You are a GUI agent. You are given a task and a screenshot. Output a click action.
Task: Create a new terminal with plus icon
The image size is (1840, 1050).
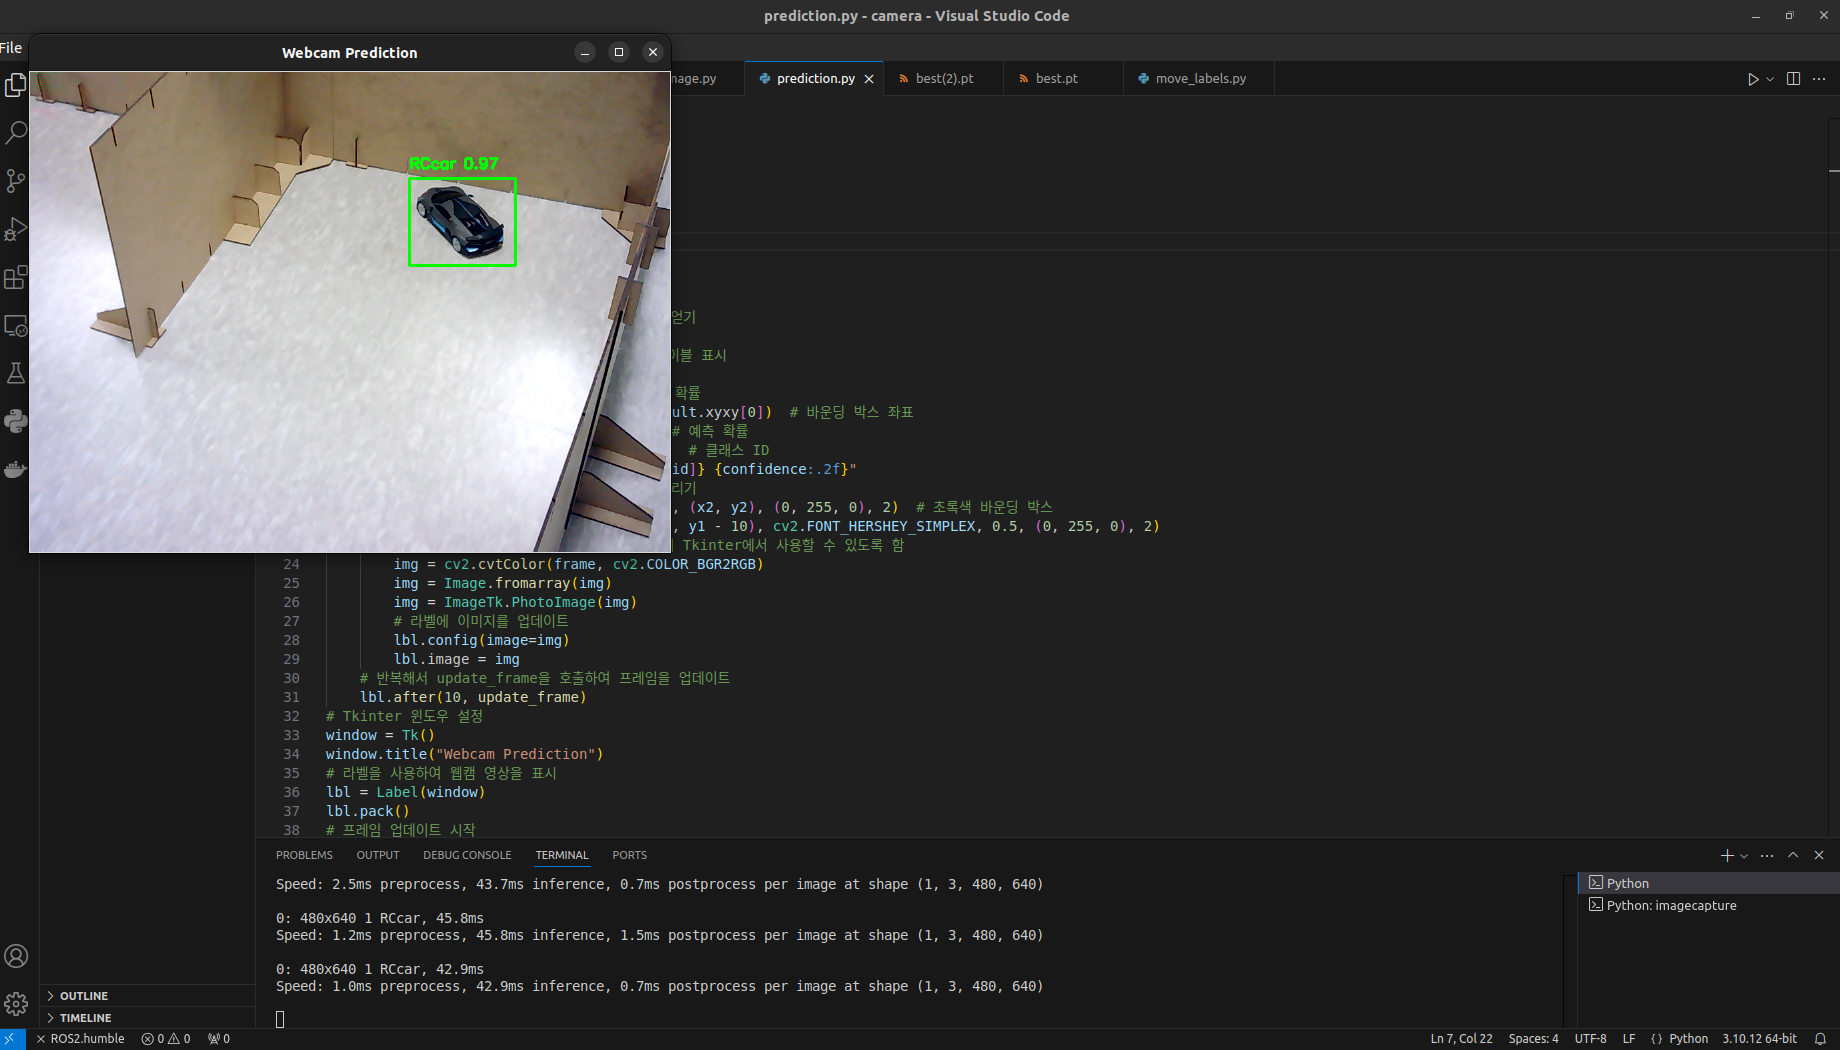pos(1726,856)
